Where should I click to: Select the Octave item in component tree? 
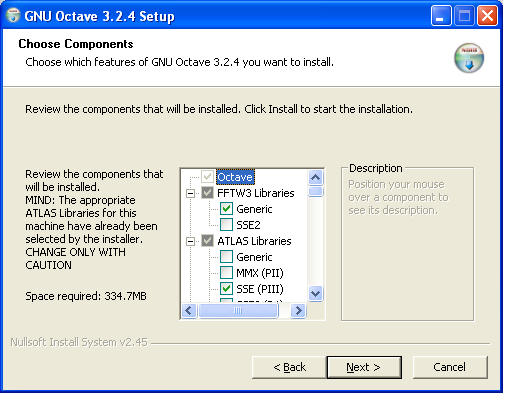[235, 177]
